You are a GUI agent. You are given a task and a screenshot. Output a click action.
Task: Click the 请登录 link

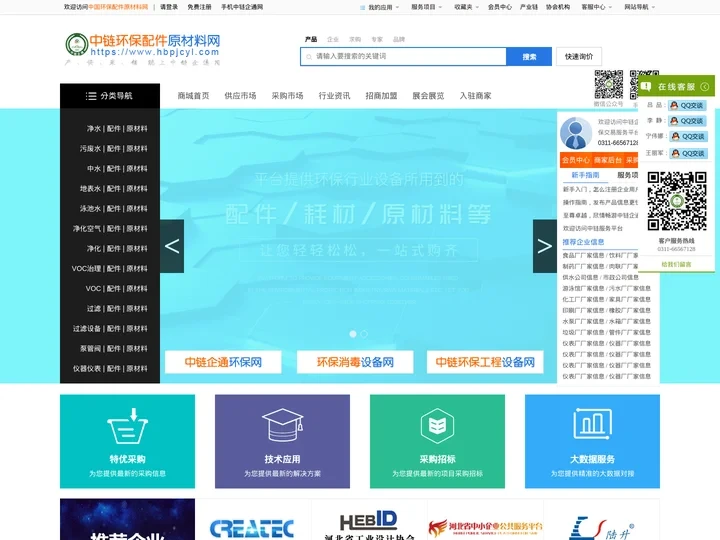(x=169, y=7)
